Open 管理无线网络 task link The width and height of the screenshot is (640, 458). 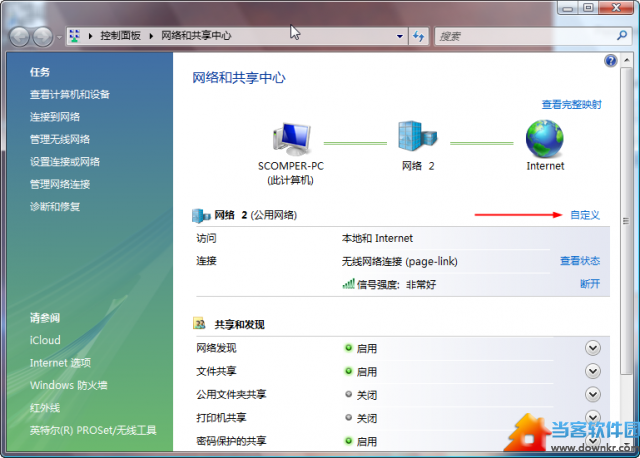coord(60,140)
